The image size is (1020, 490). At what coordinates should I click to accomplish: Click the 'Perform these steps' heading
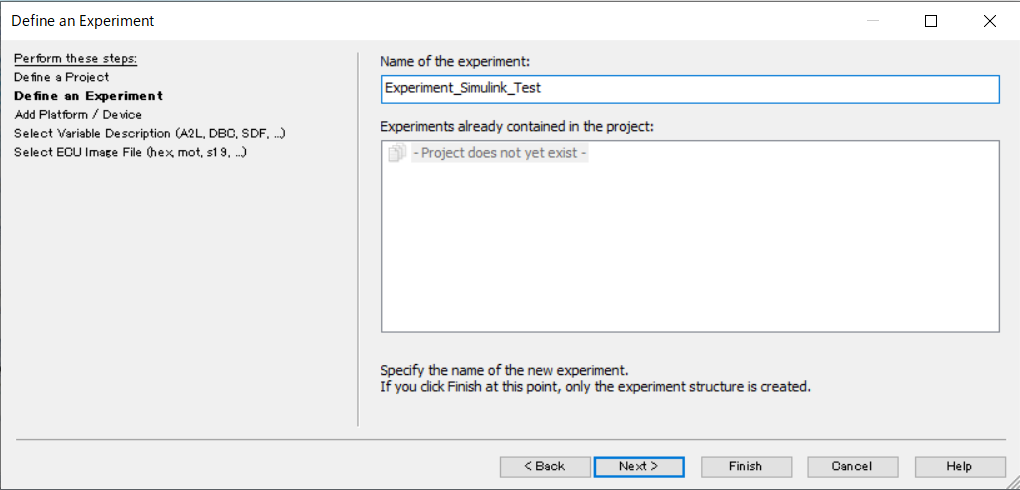(x=75, y=59)
